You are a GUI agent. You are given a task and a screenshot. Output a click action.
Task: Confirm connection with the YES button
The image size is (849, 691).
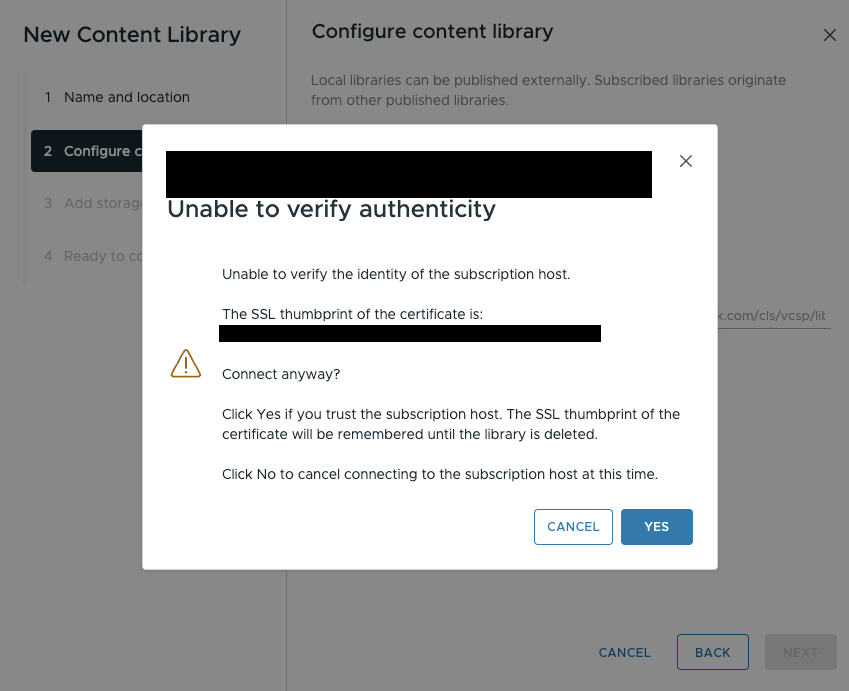pyautogui.click(x=656, y=526)
